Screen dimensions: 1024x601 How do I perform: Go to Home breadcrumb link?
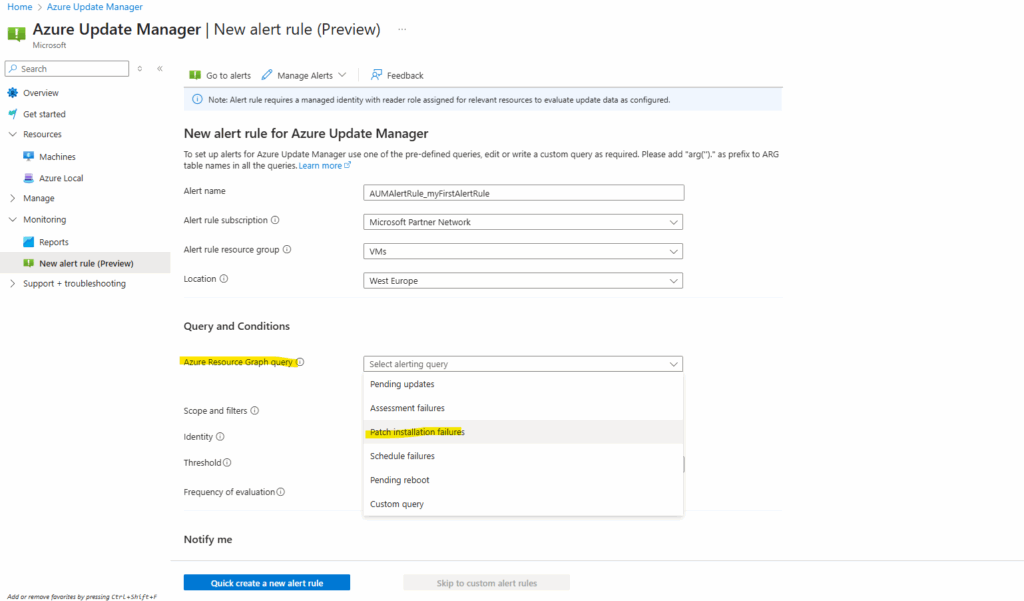[20, 7]
